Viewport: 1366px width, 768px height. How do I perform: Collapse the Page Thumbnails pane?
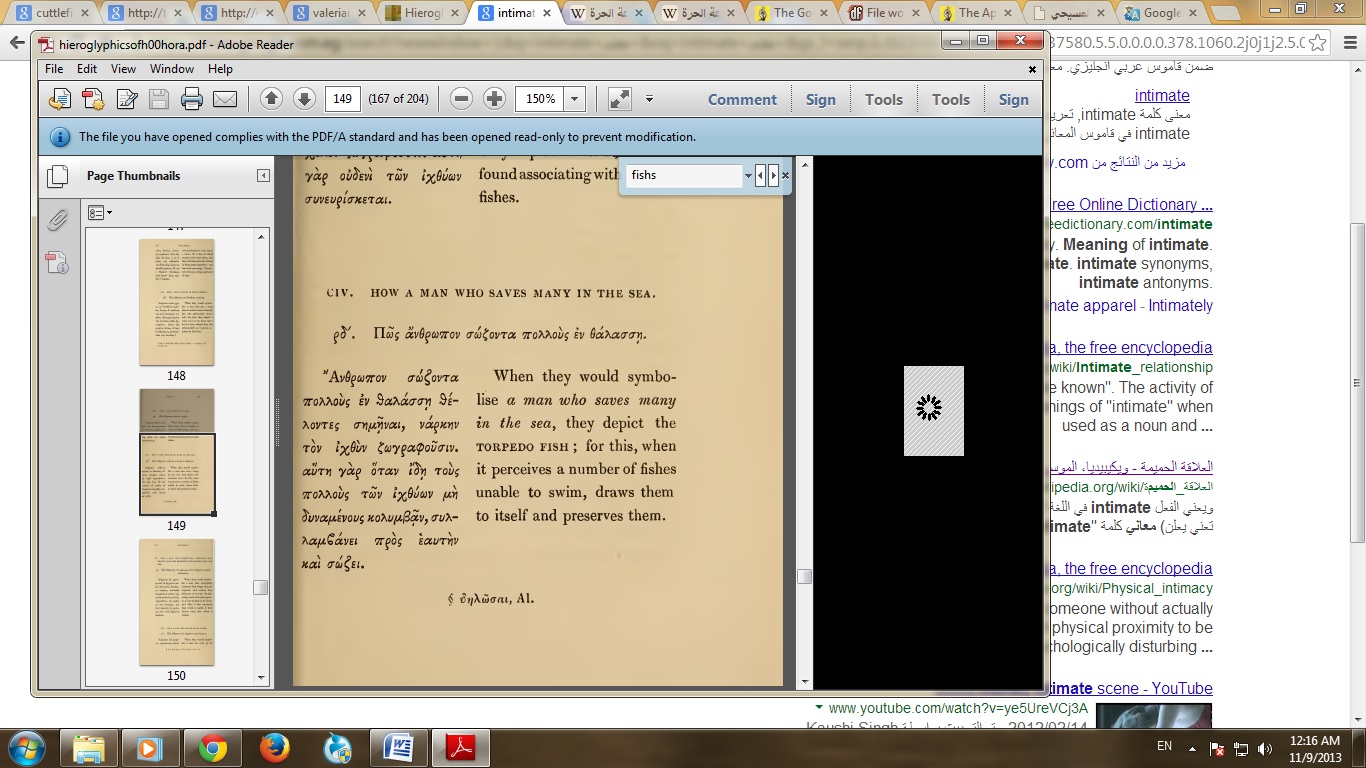[x=263, y=176]
